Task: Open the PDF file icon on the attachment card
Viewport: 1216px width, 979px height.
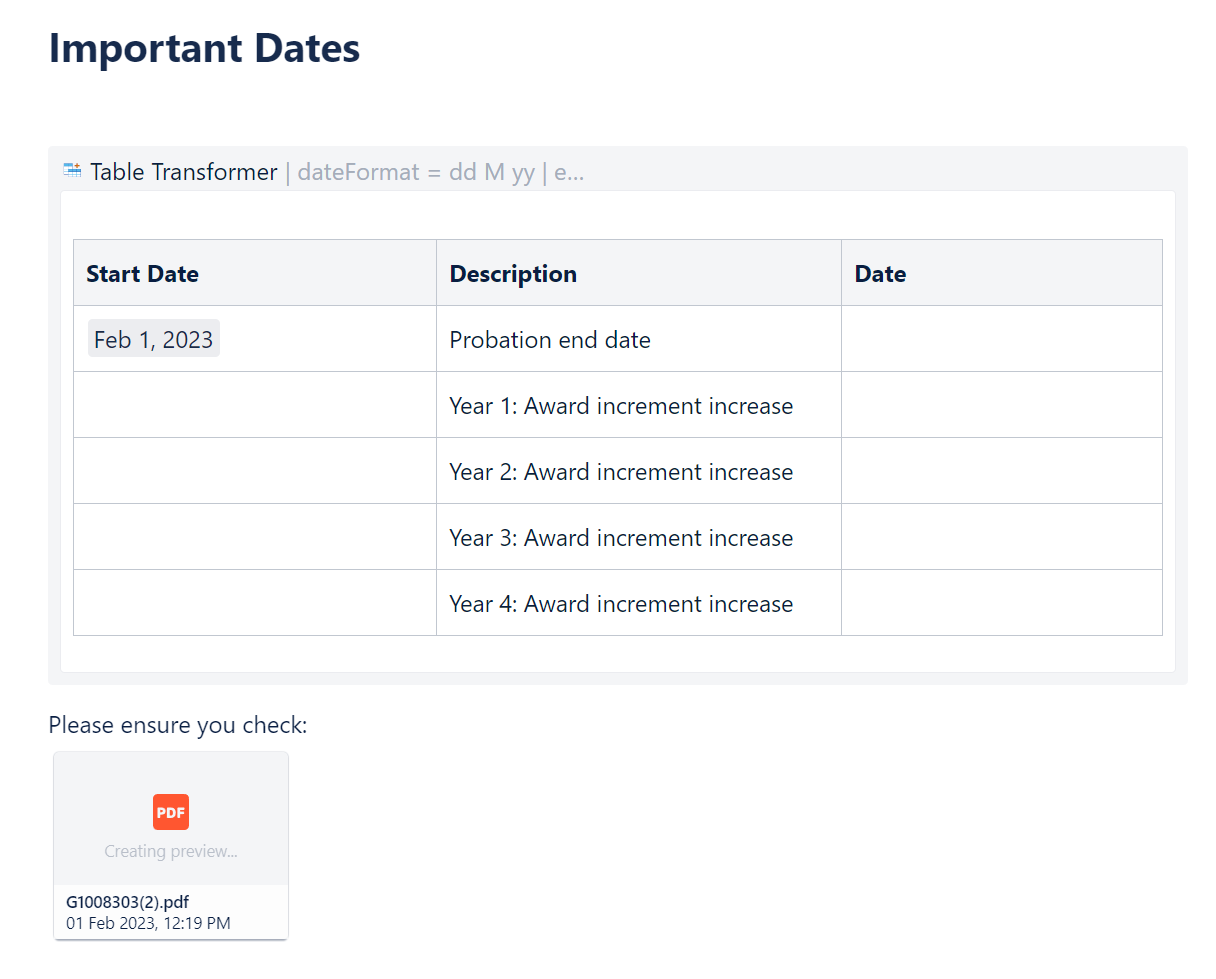Action: point(170,812)
